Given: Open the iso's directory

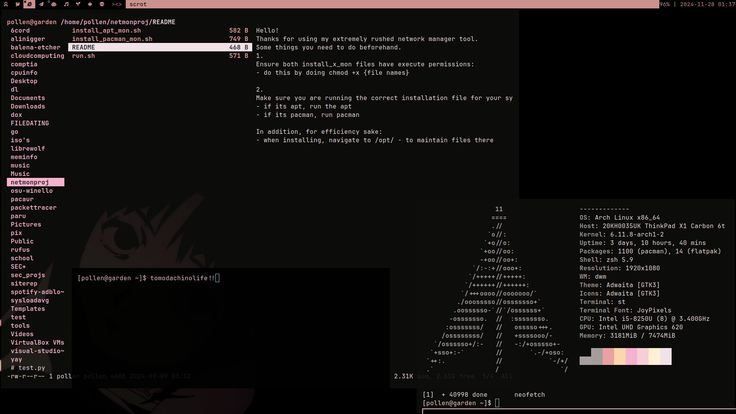Looking at the screenshot, I should (20, 140).
